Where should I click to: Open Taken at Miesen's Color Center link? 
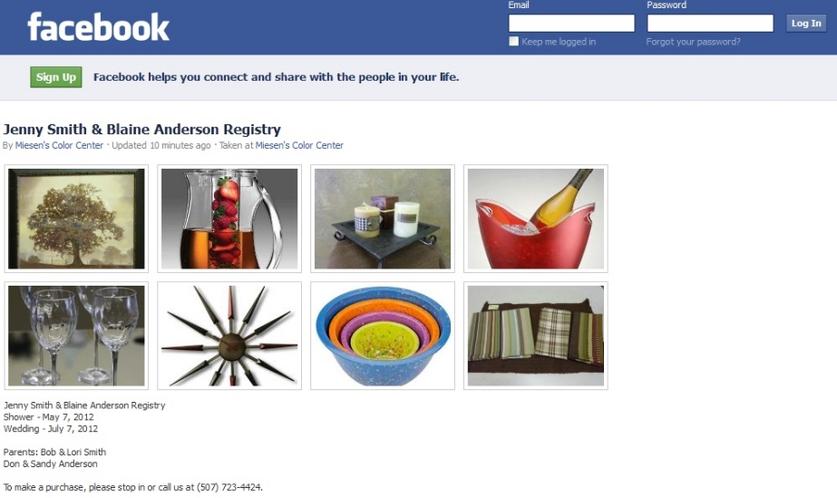click(x=299, y=145)
